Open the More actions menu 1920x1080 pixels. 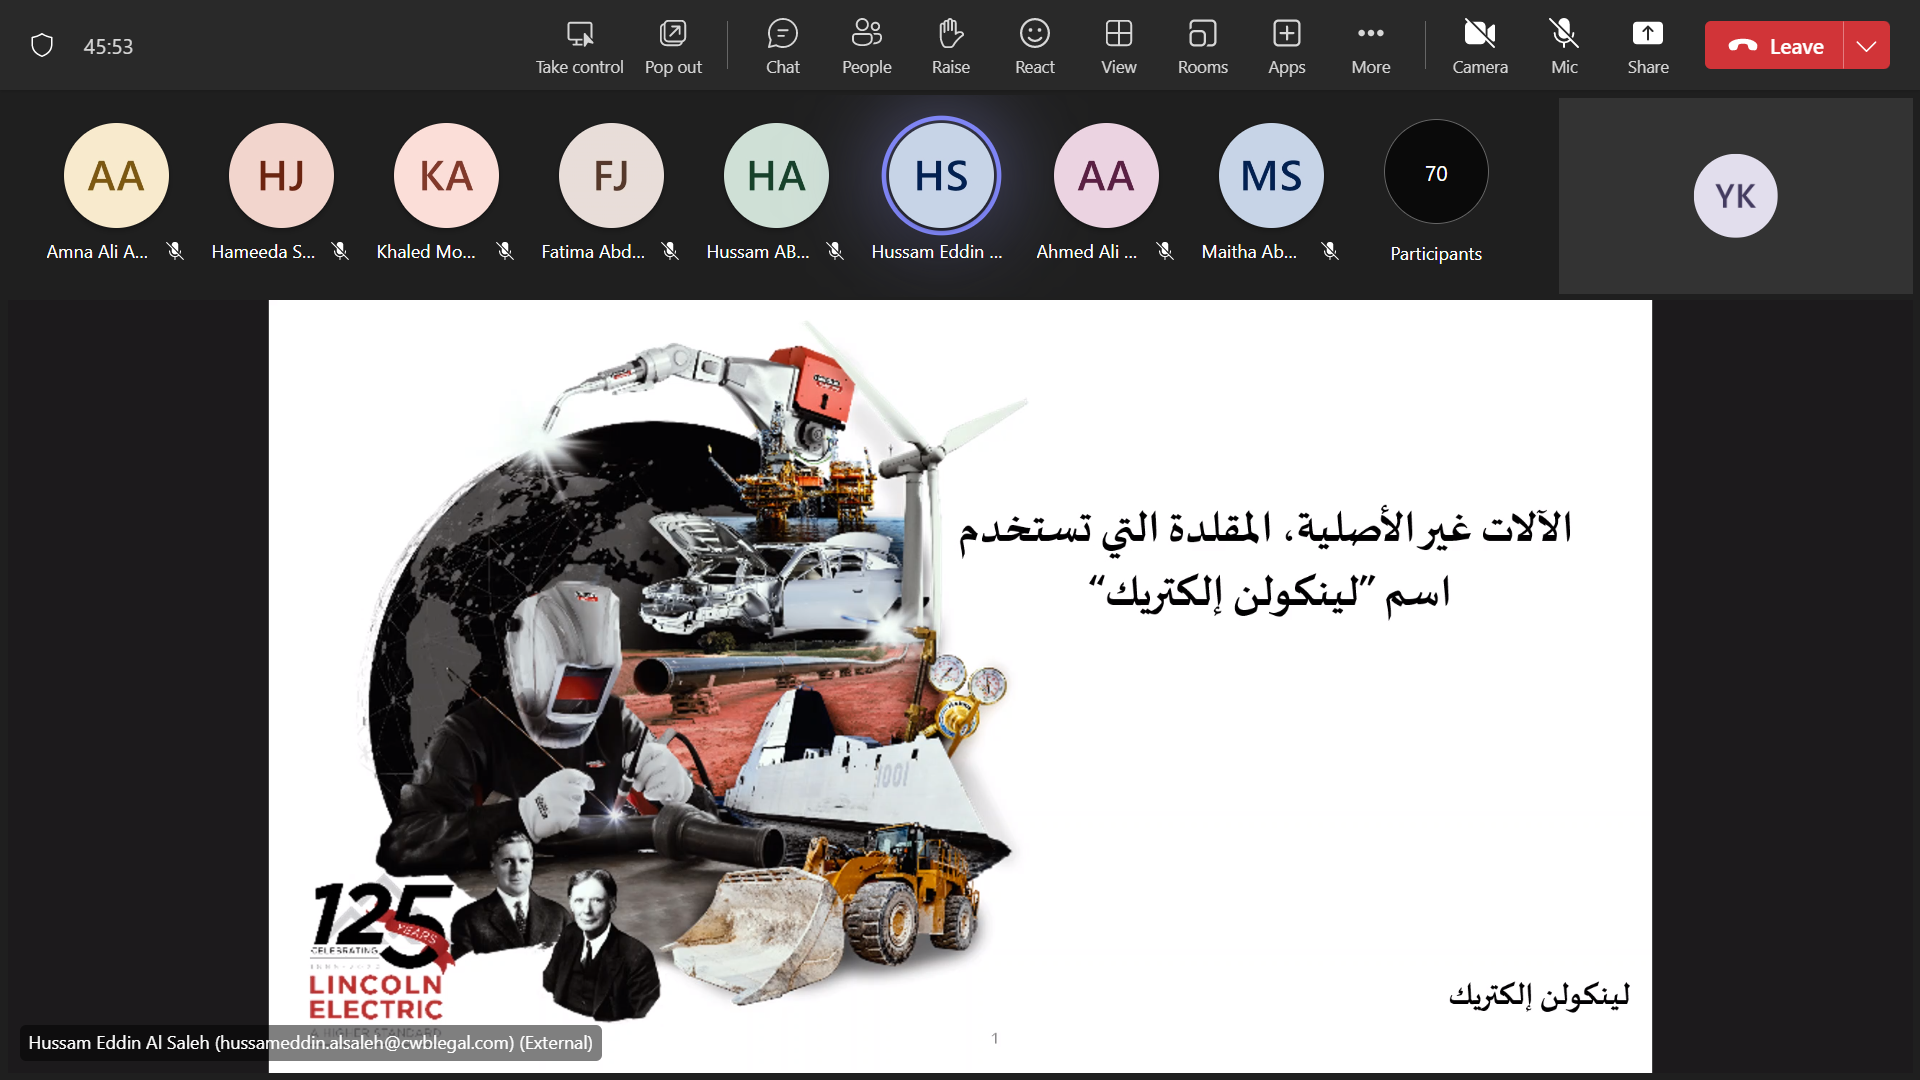(x=1370, y=46)
